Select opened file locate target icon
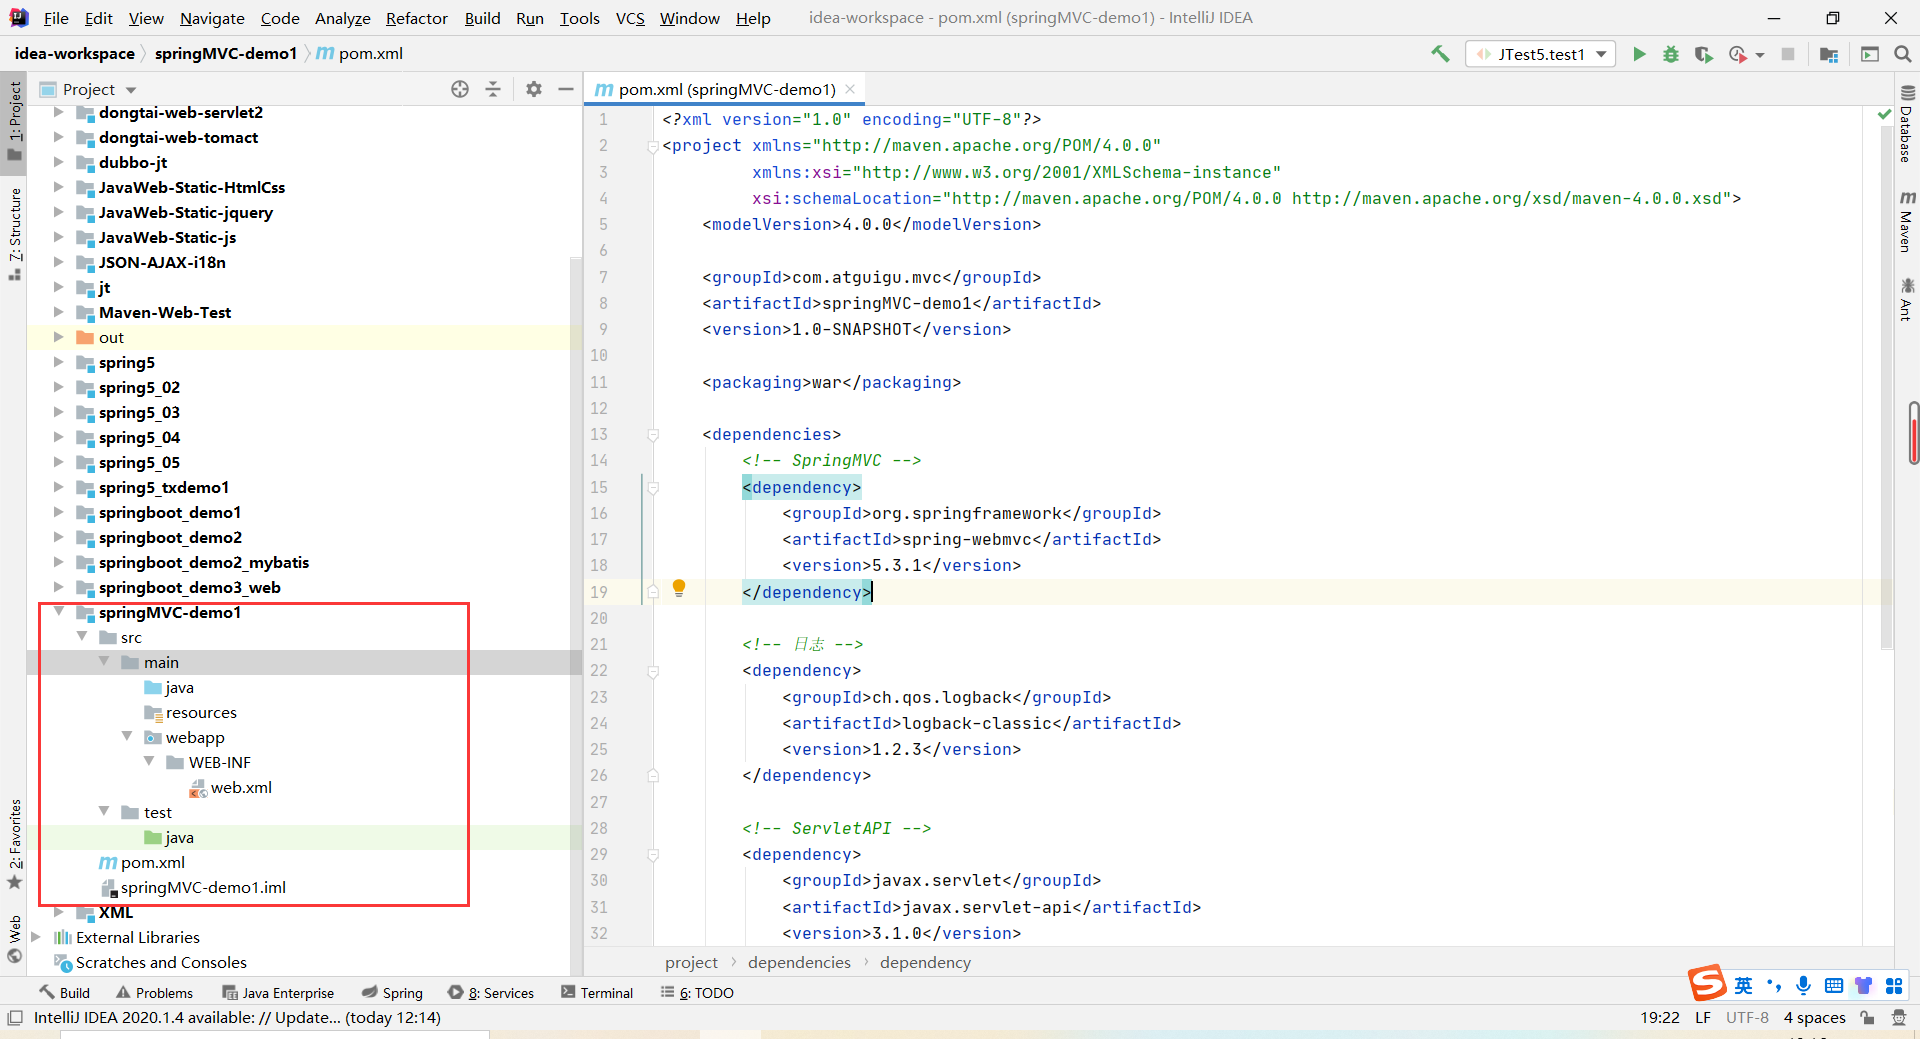The image size is (1920, 1039). [460, 89]
